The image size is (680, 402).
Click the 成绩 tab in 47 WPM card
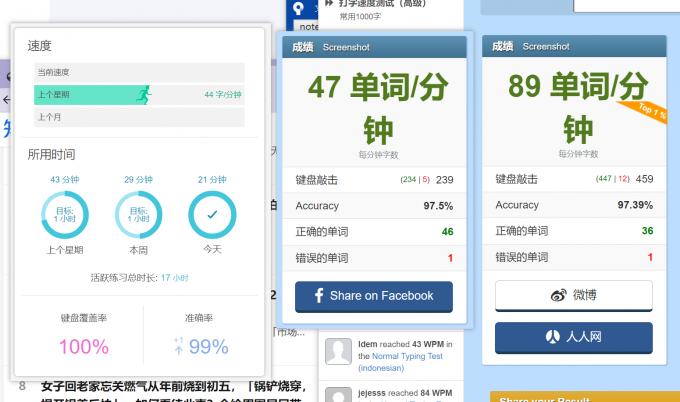303,47
